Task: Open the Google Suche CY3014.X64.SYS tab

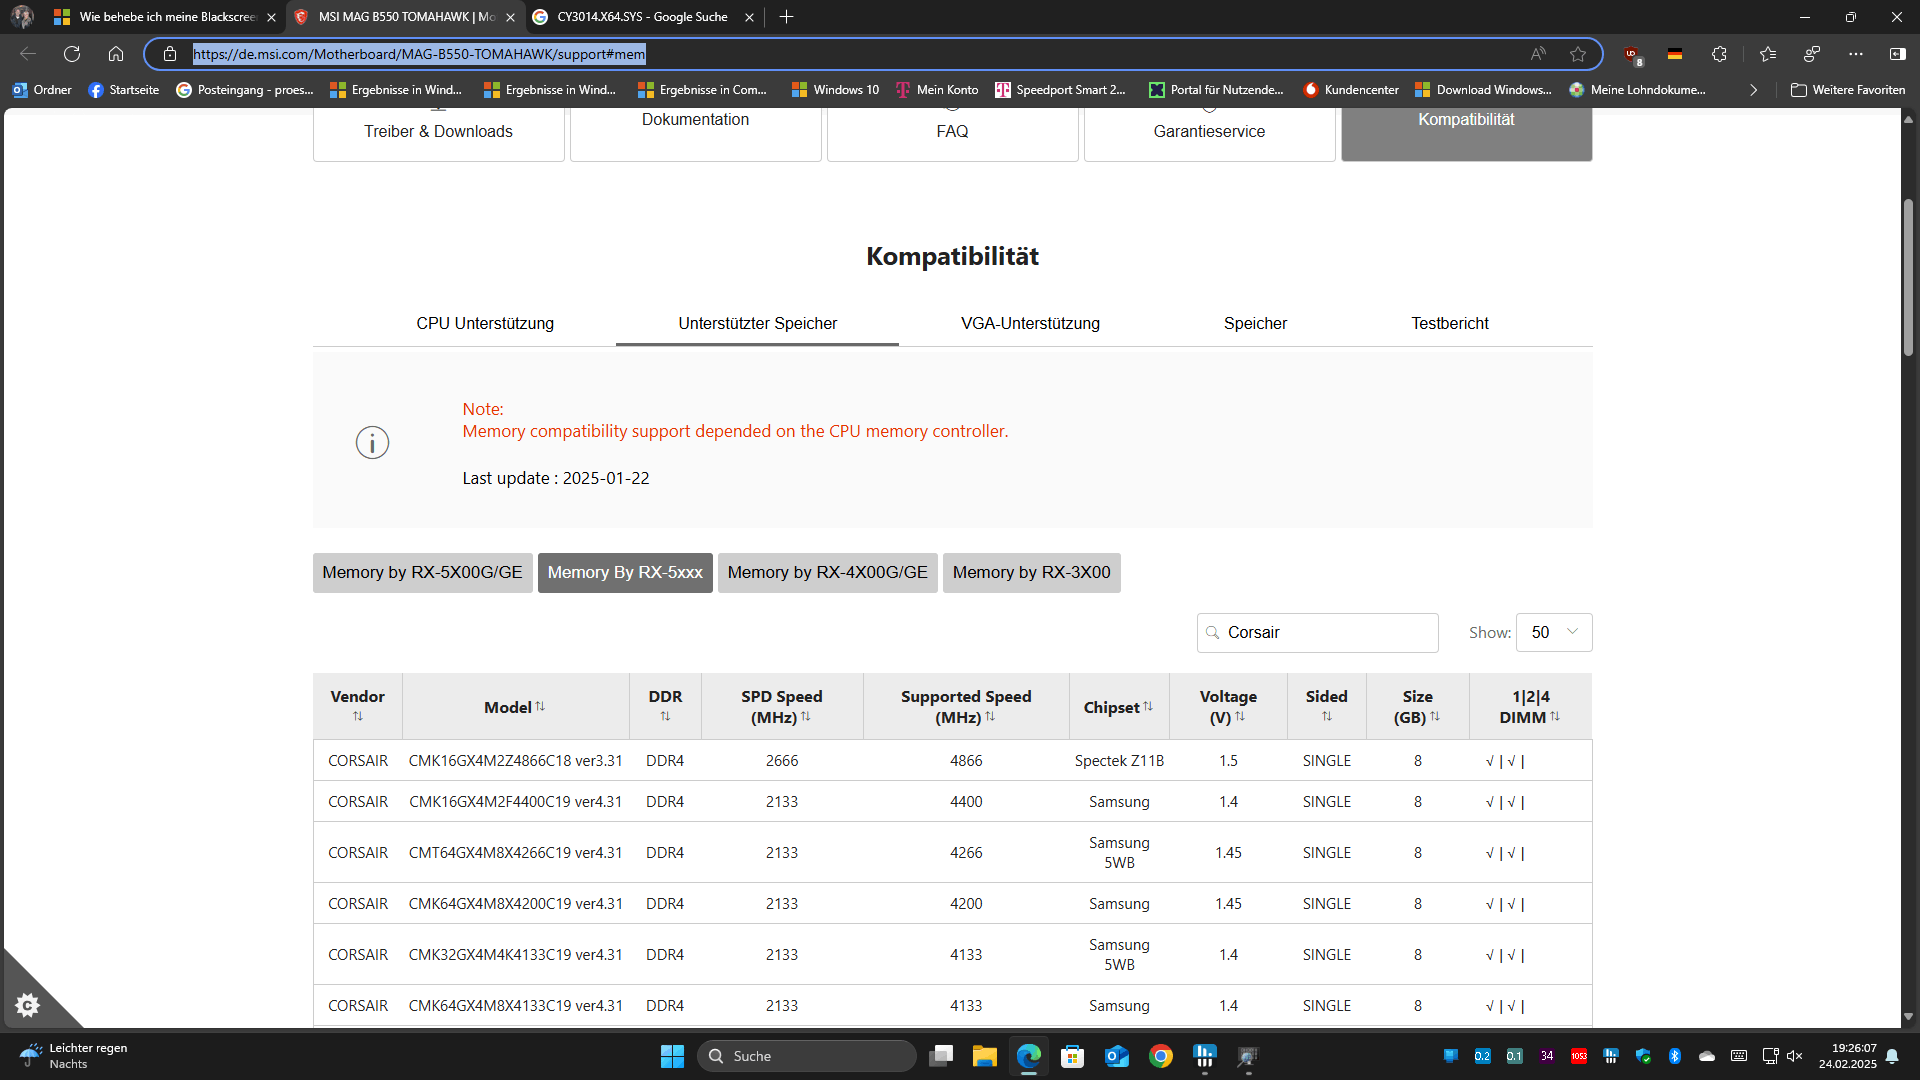Action: pos(641,17)
